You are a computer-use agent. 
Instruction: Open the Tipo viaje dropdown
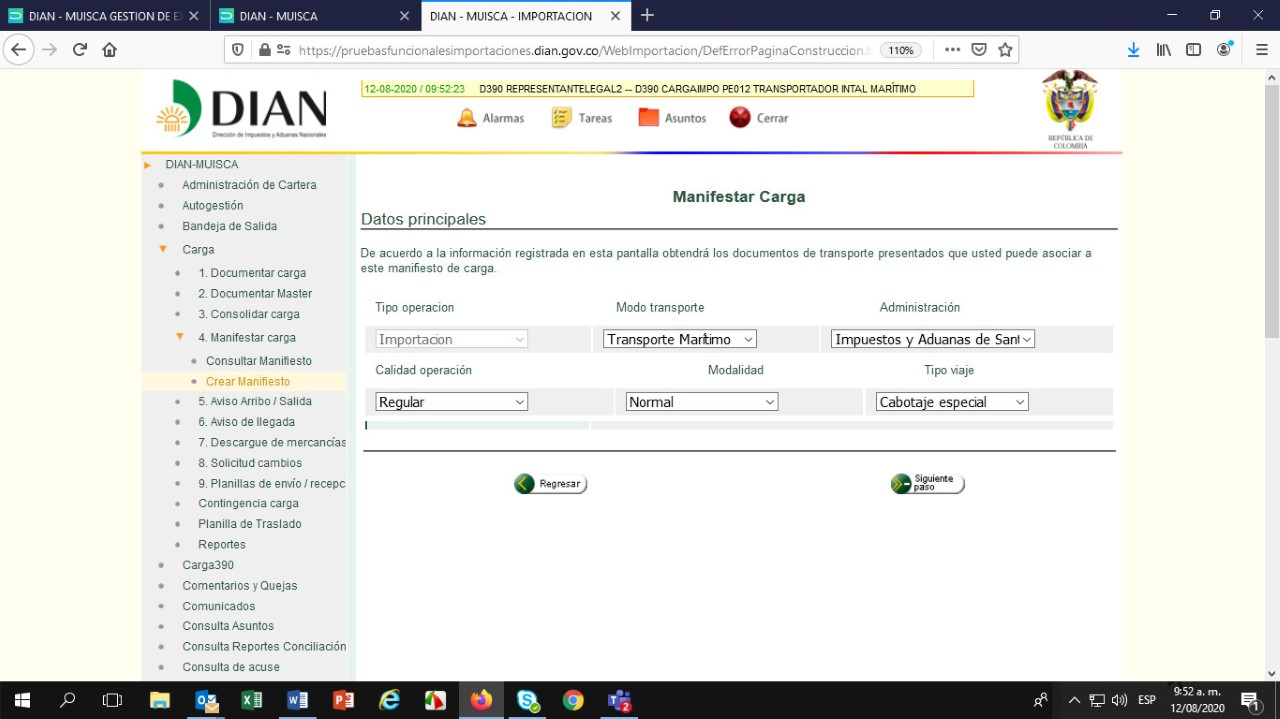pyautogui.click(x=951, y=402)
